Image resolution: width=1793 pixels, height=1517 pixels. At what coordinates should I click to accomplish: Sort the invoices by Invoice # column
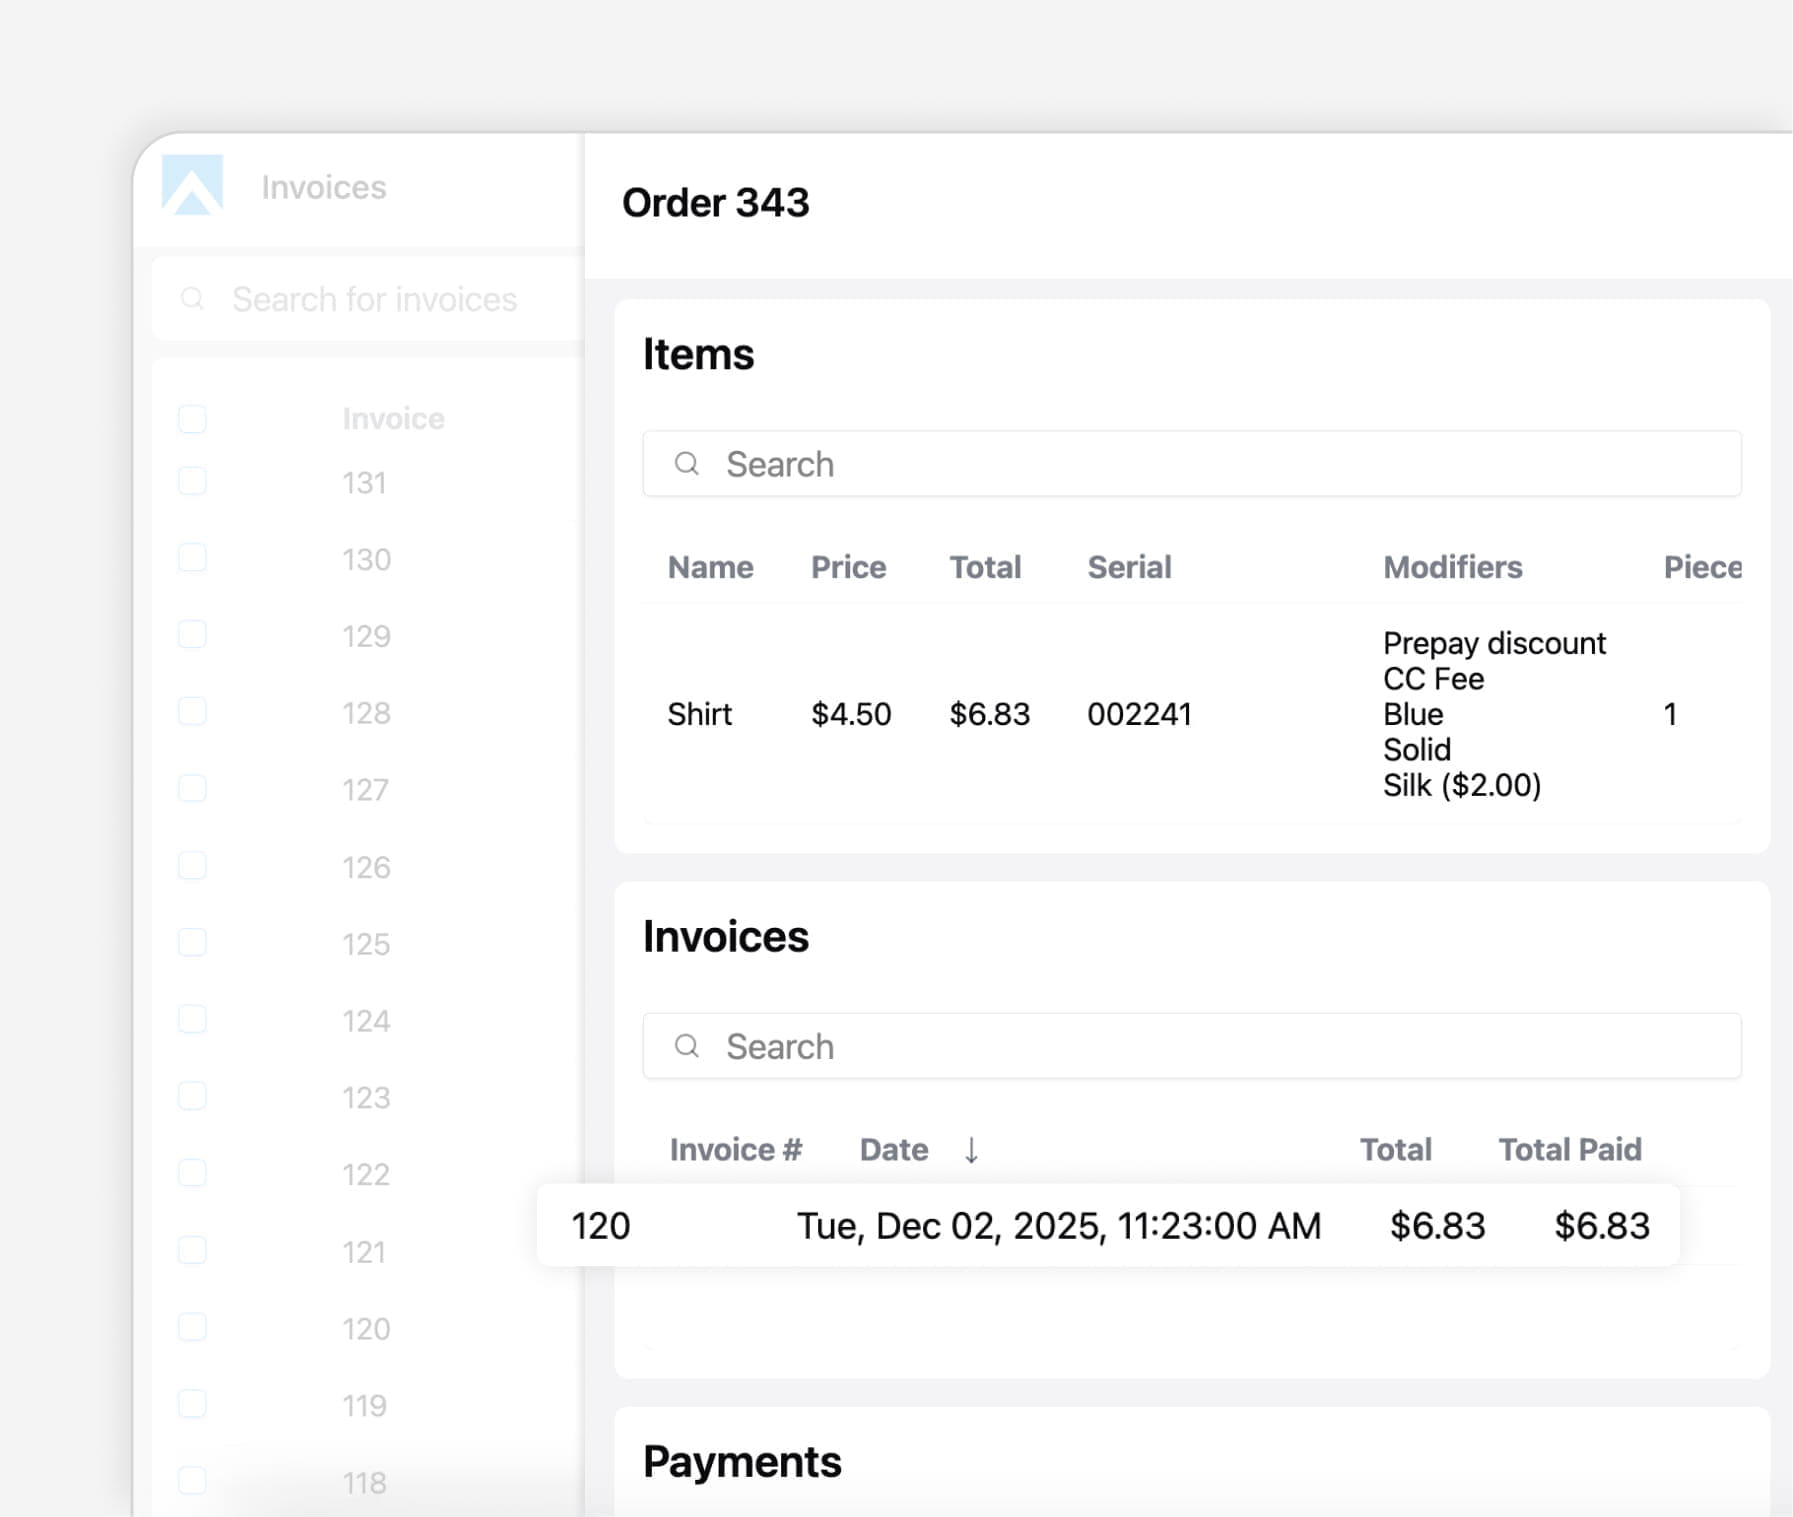coord(736,1149)
